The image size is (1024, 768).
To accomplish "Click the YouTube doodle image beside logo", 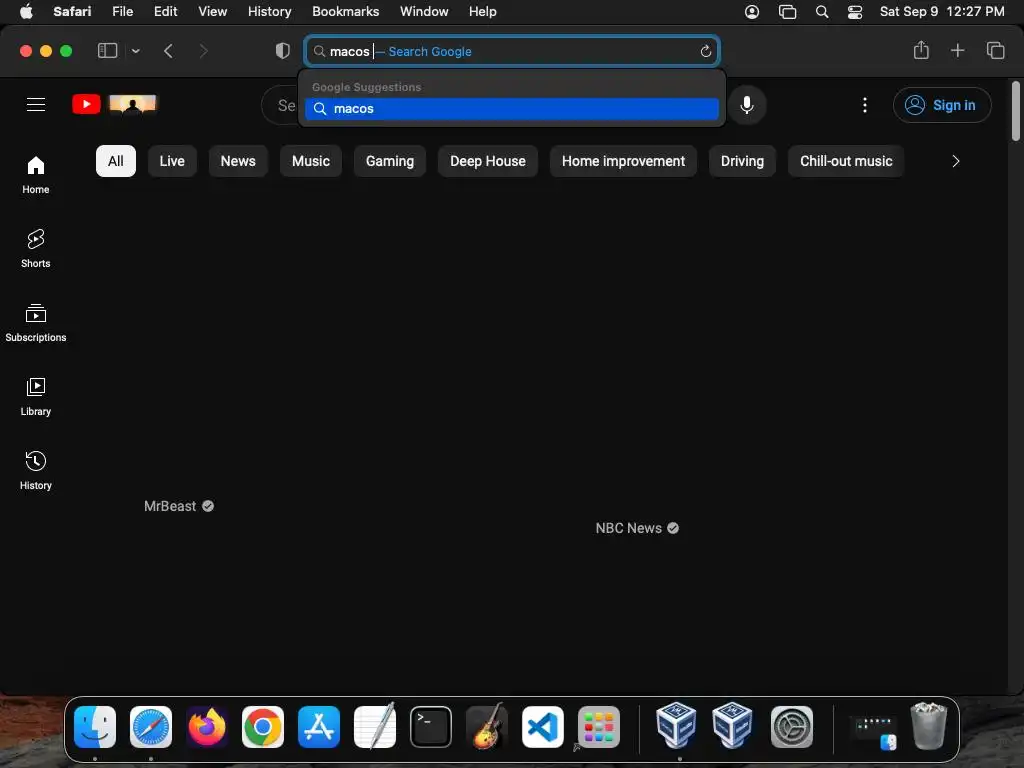I will coord(133,104).
